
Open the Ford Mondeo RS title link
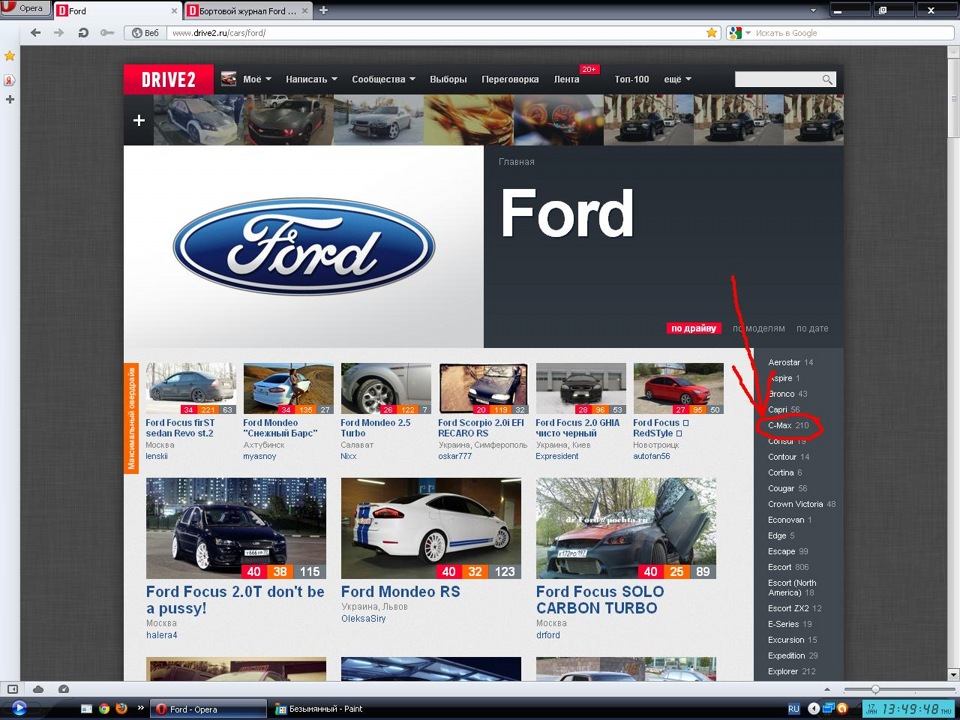[x=400, y=592]
